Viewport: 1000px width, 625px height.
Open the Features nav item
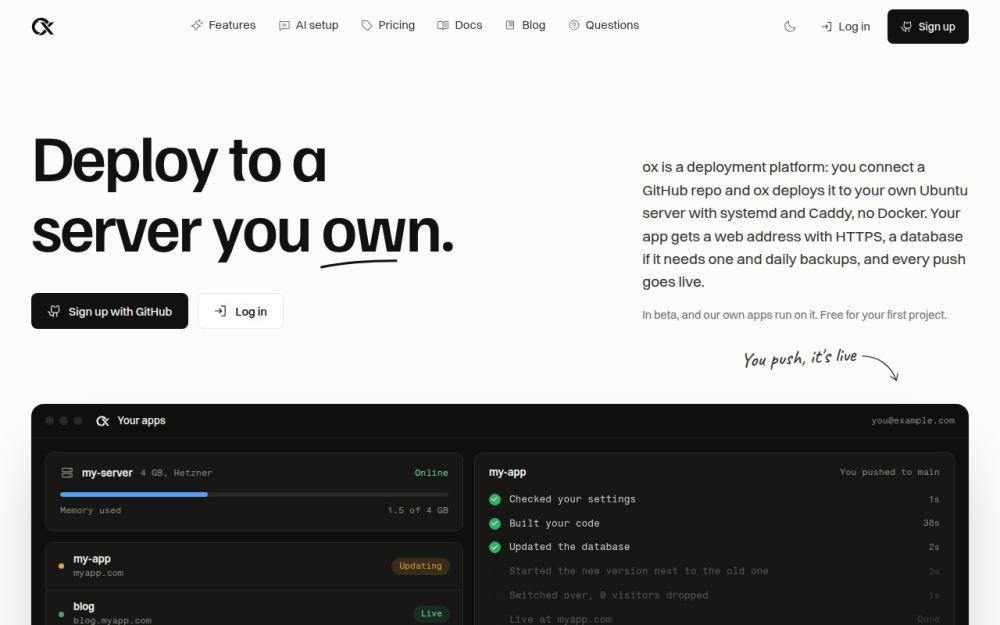223,25
